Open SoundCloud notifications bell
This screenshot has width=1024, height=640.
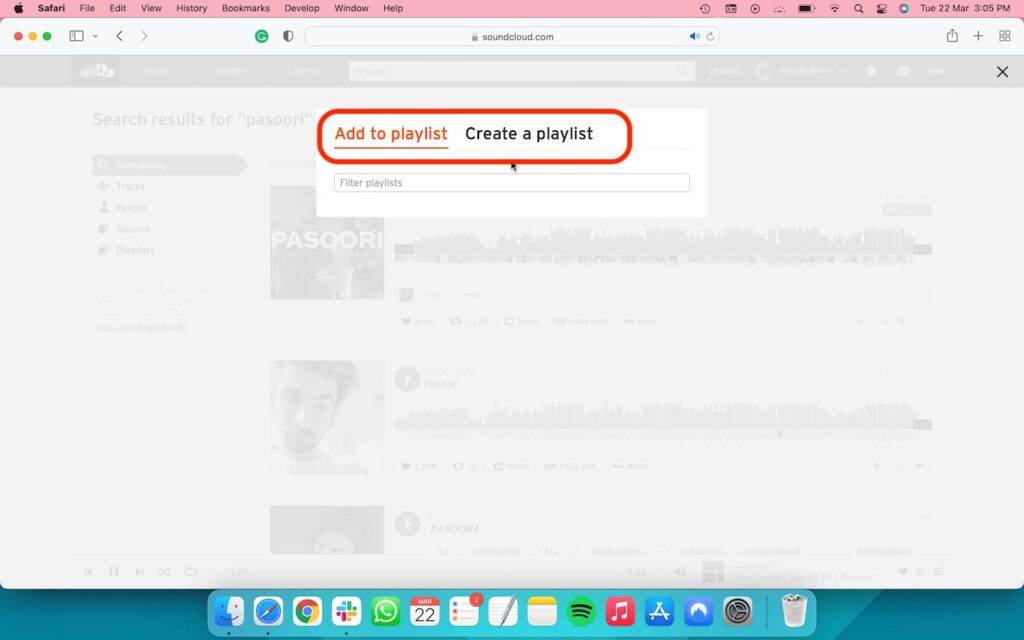pos(869,71)
